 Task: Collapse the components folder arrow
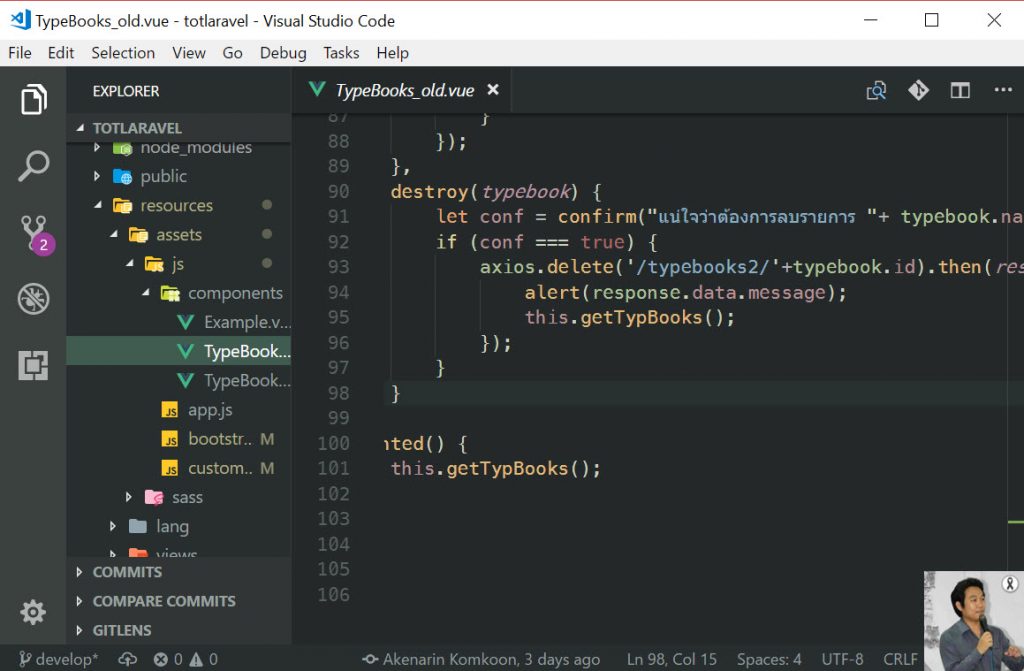point(146,293)
